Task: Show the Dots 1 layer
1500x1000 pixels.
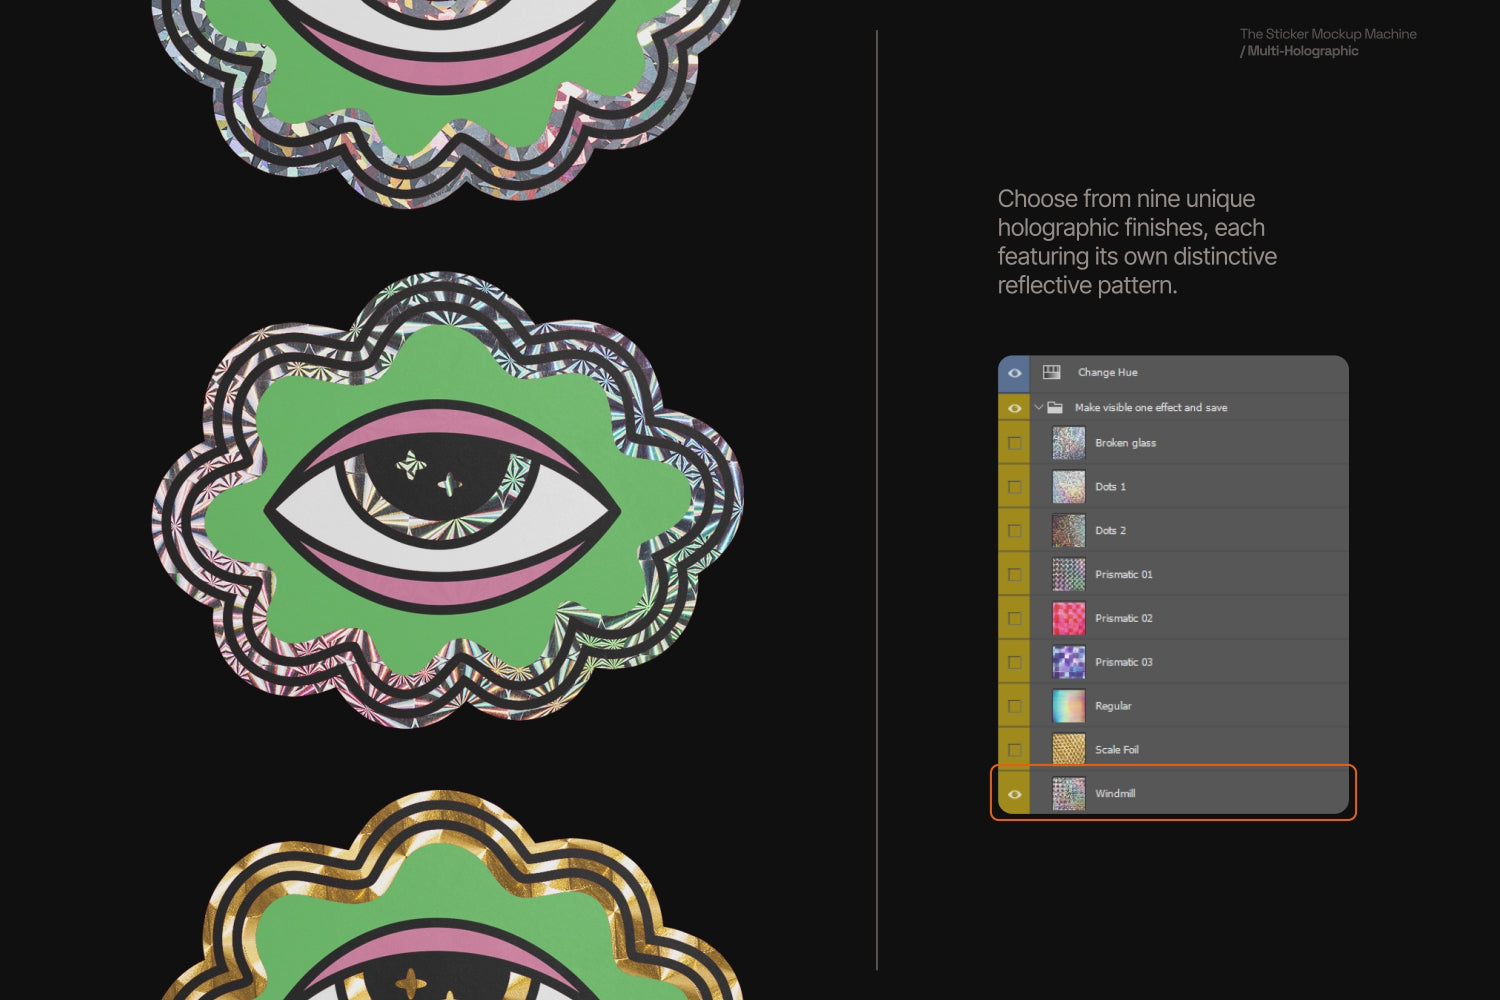Action: pos(1014,487)
